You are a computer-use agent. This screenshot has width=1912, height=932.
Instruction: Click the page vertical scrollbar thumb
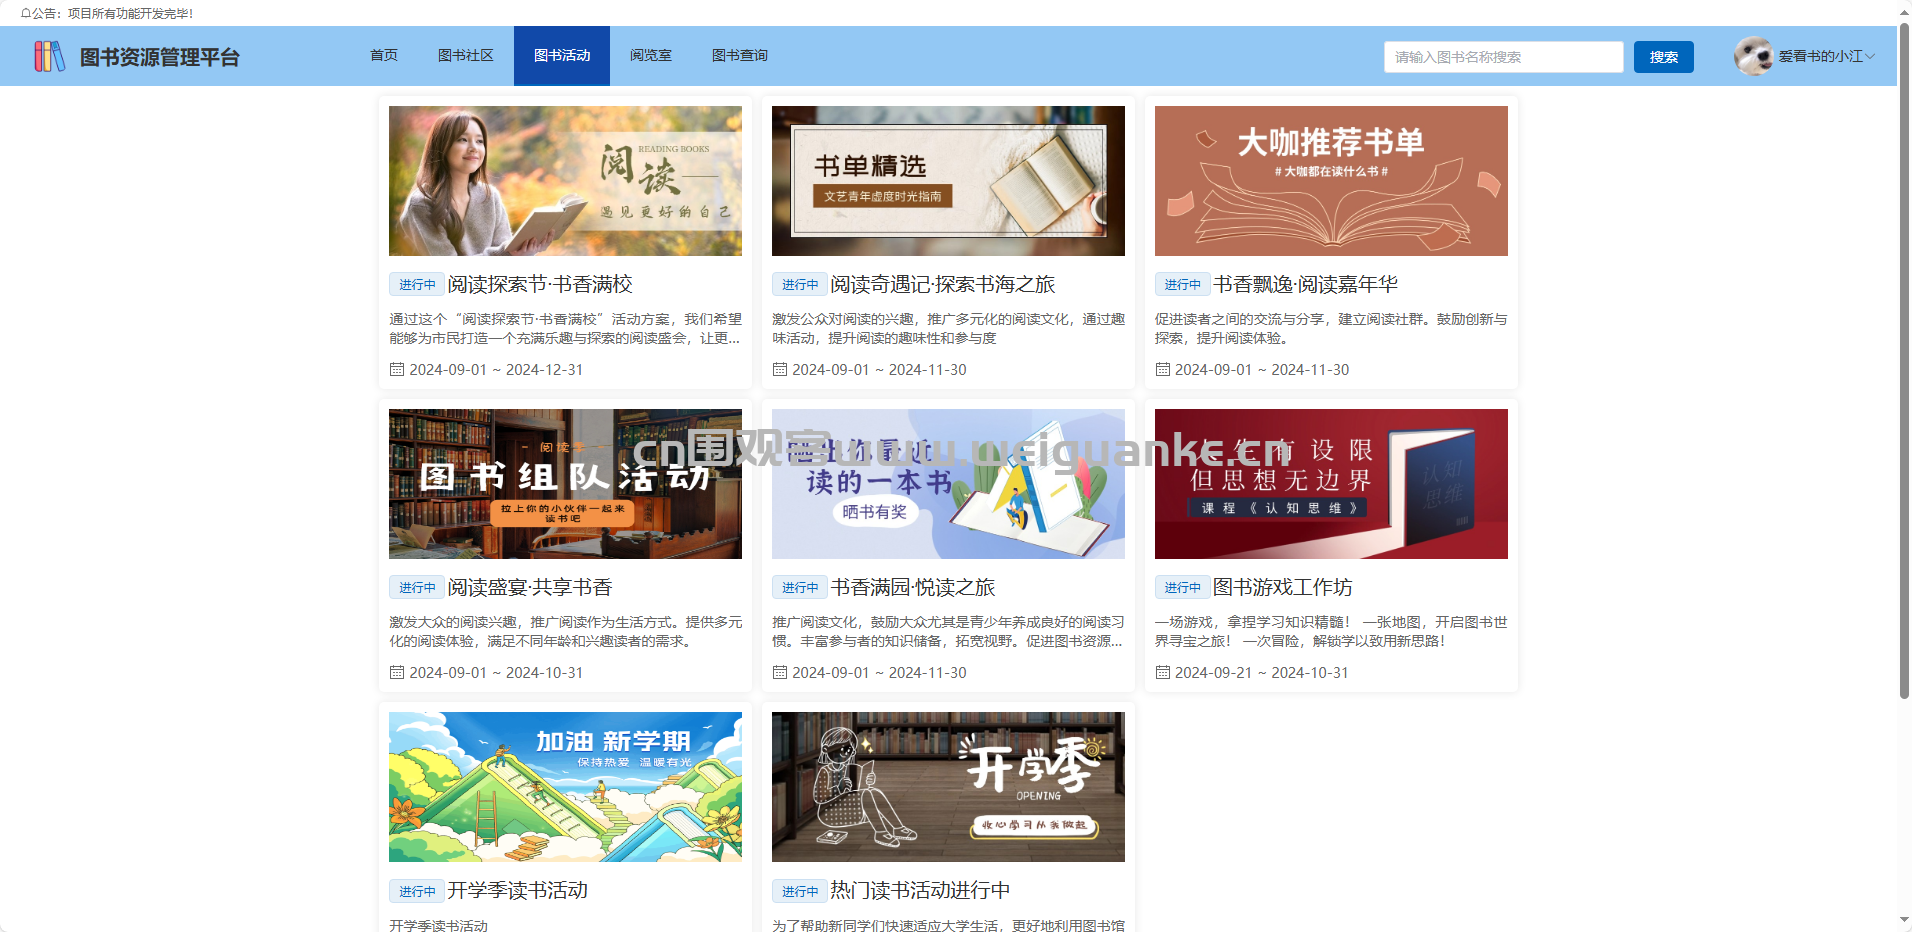(1904, 360)
